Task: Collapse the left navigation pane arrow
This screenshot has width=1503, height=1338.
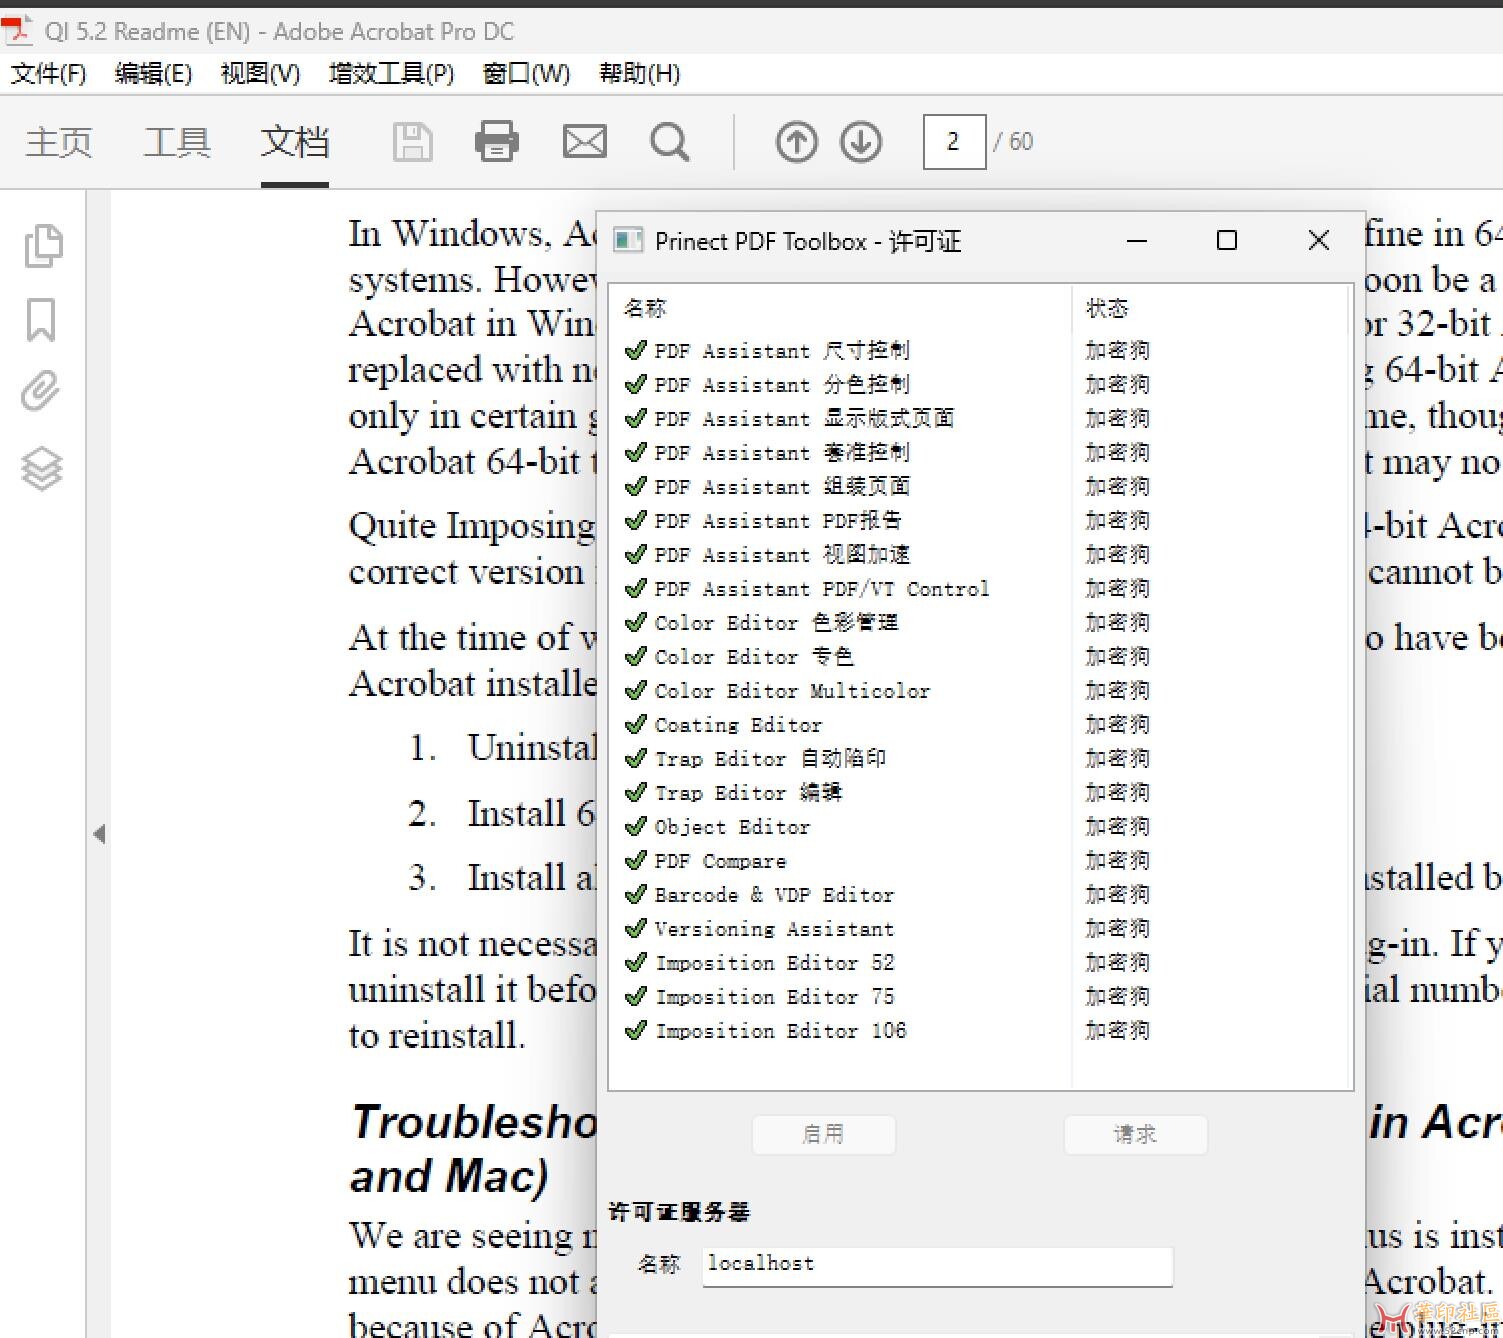Action: 99,833
